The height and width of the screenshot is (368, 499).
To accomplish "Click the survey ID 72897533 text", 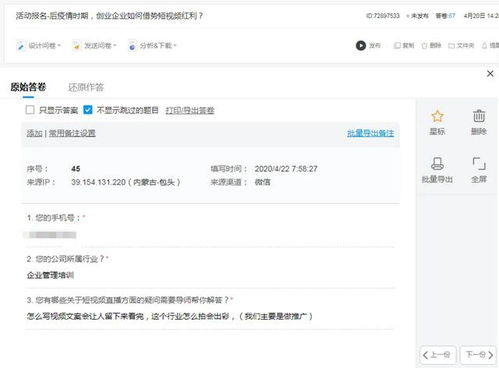I will [x=383, y=16].
